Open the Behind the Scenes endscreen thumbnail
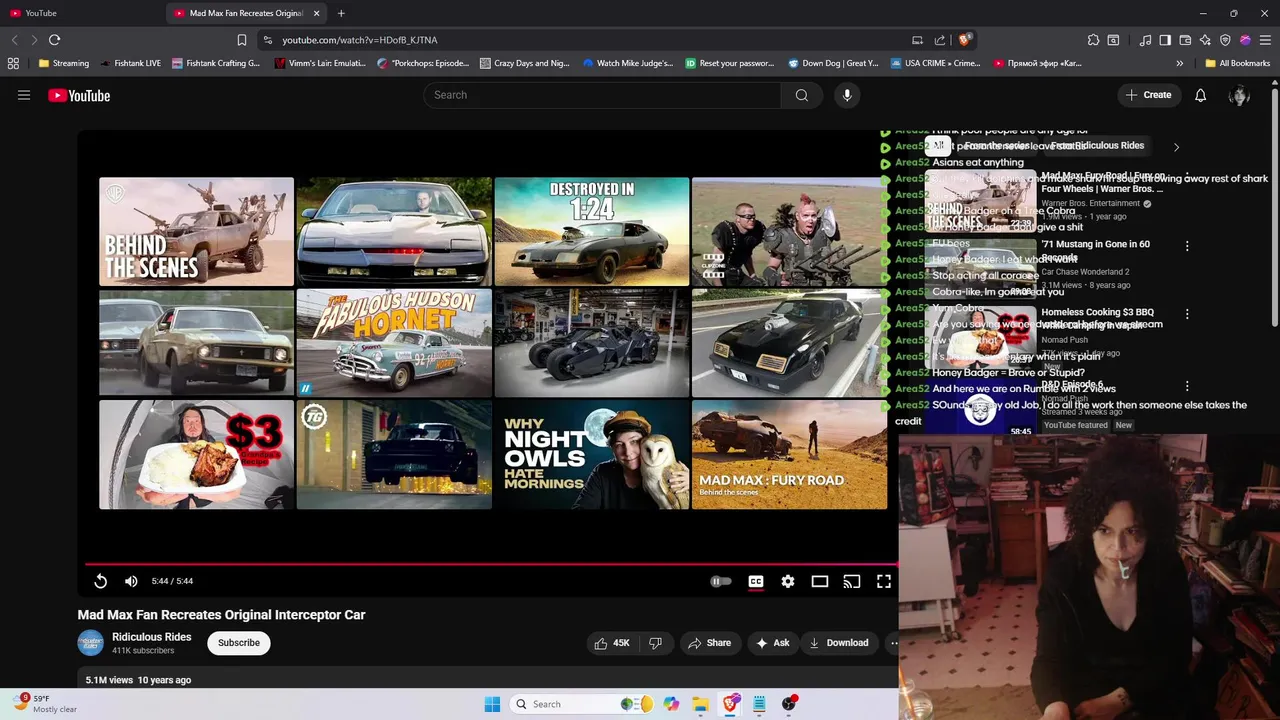This screenshot has width=1280, height=720. (x=196, y=232)
